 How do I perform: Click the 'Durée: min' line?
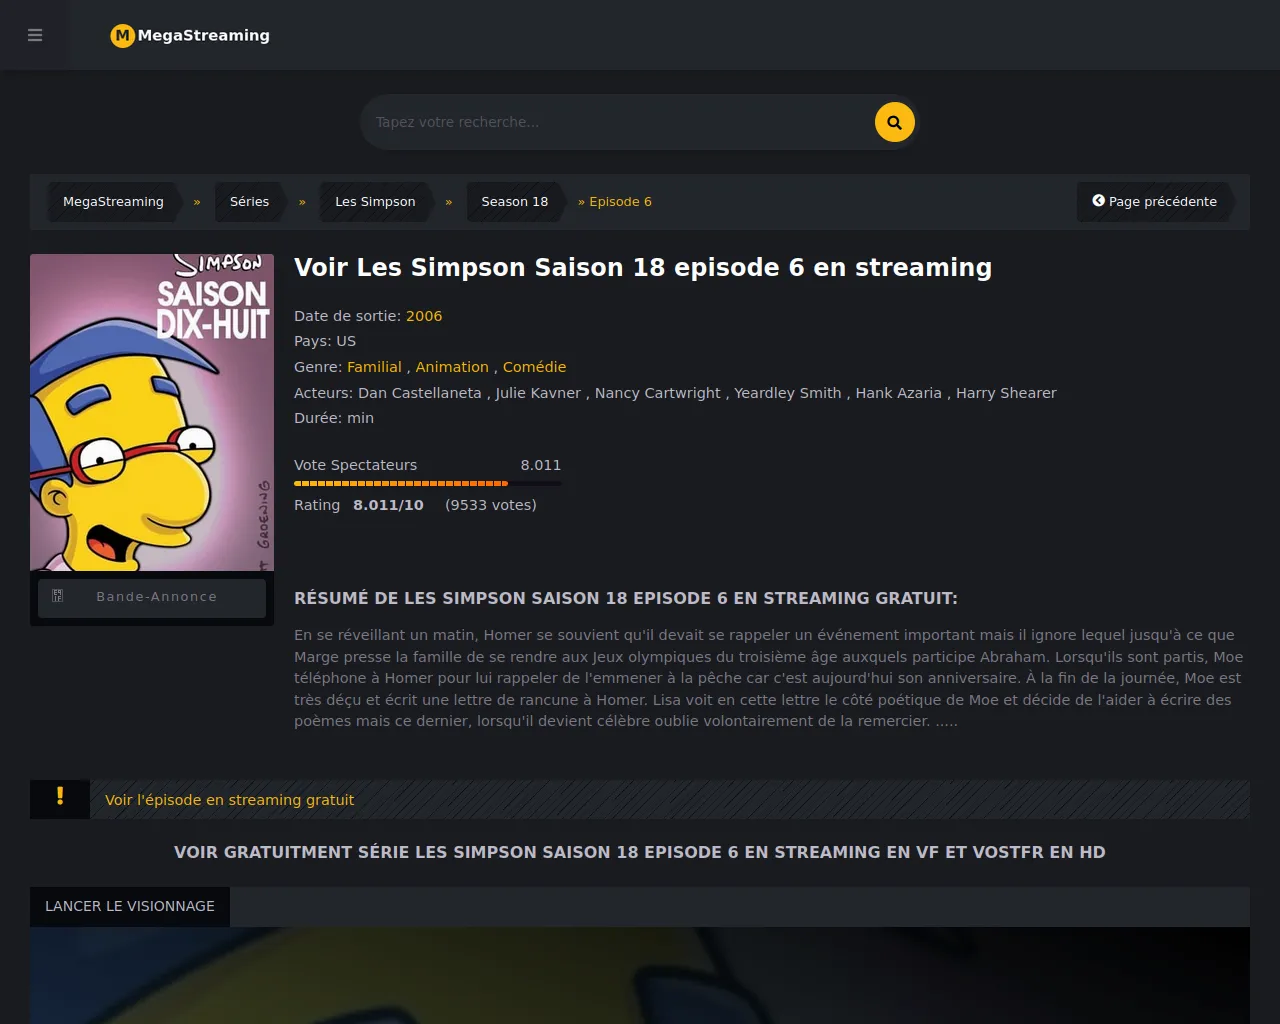pyautogui.click(x=334, y=418)
